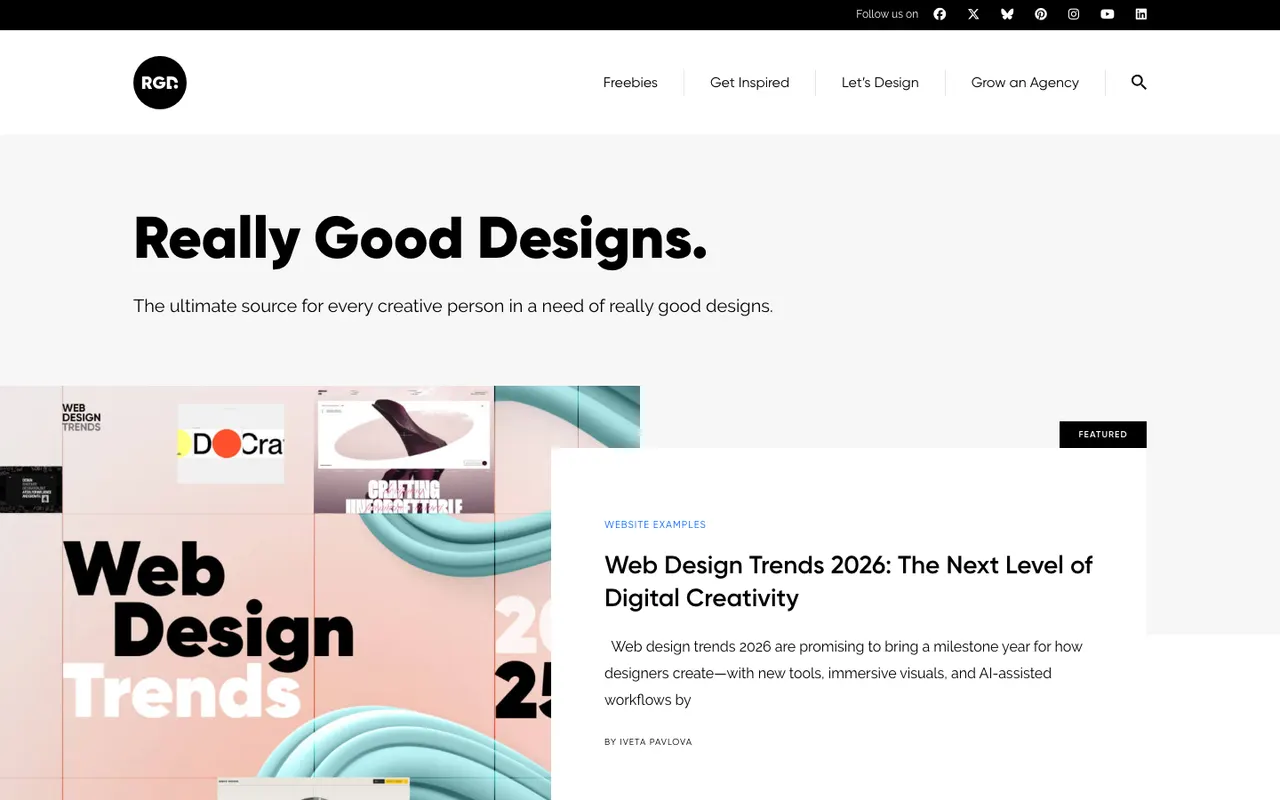Open the Get Inspired menu

tap(750, 83)
